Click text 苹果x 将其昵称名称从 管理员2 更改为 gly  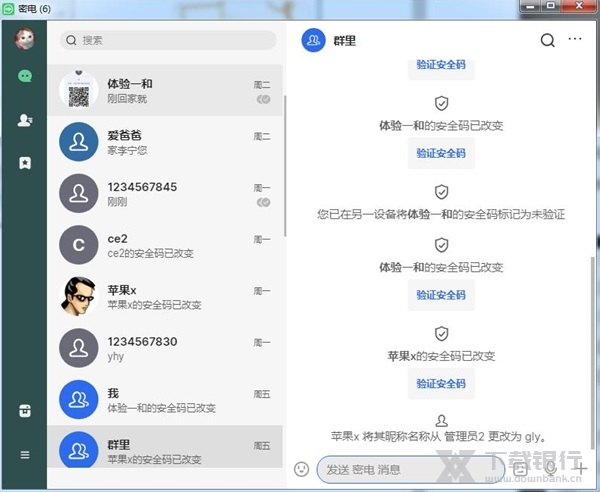[439, 437]
